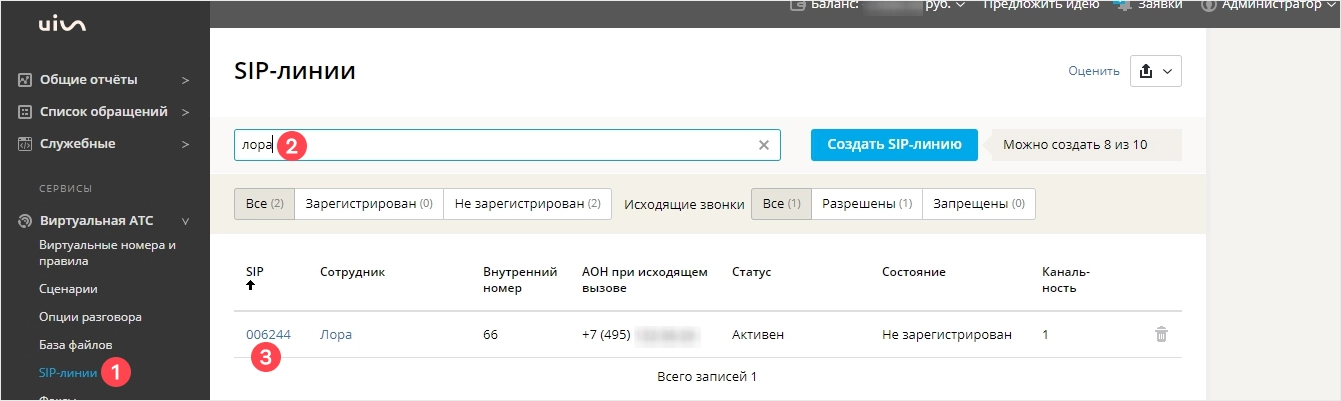Expand the Служебные section
This screenshot has height=401, width=1341.
[185, 144]
